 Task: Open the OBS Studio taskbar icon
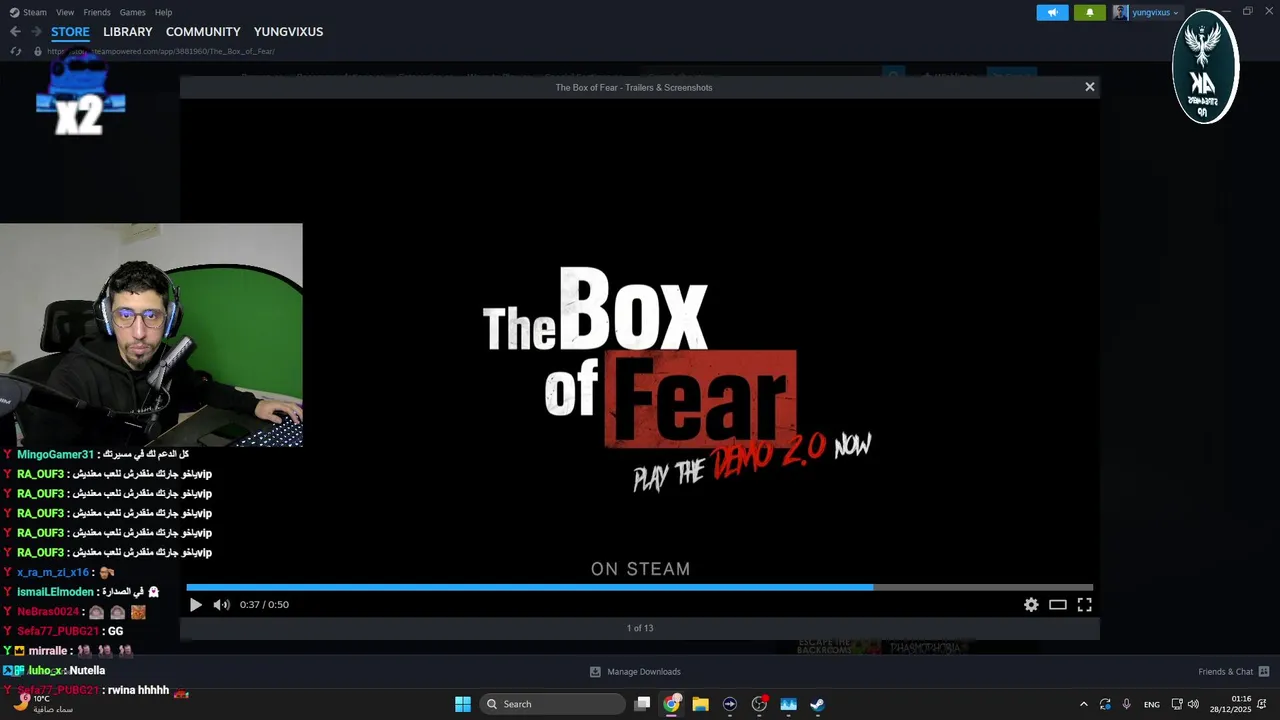[x=759, y=704]
